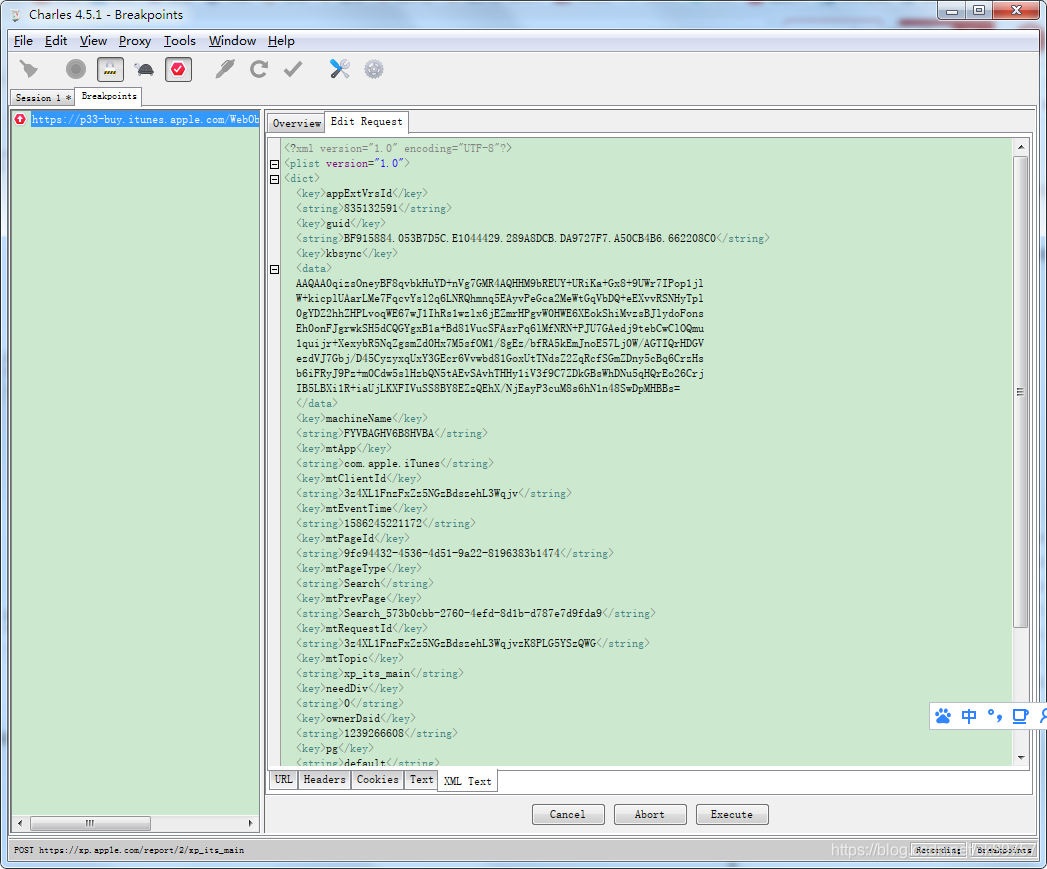The height and width of the screenshot is (869, 1047).
Task: Open the File menu
Action: point(23,41)
